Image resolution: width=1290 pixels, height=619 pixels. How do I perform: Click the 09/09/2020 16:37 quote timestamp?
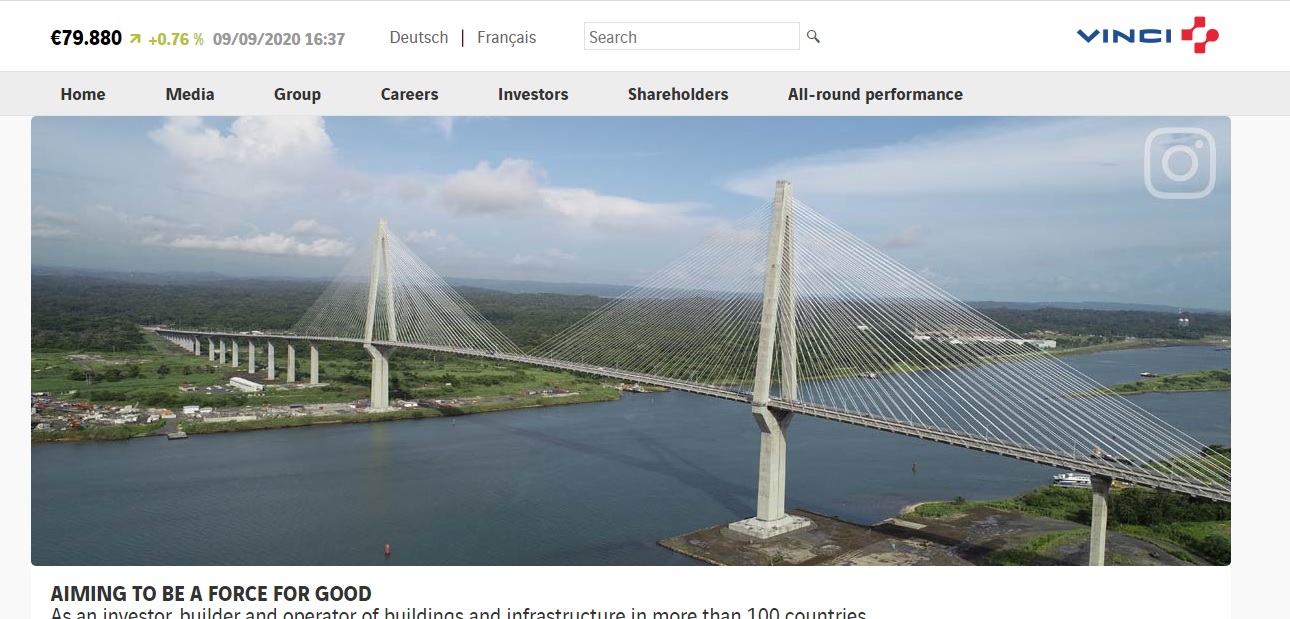pyautogui.click(x=279, y=39)
